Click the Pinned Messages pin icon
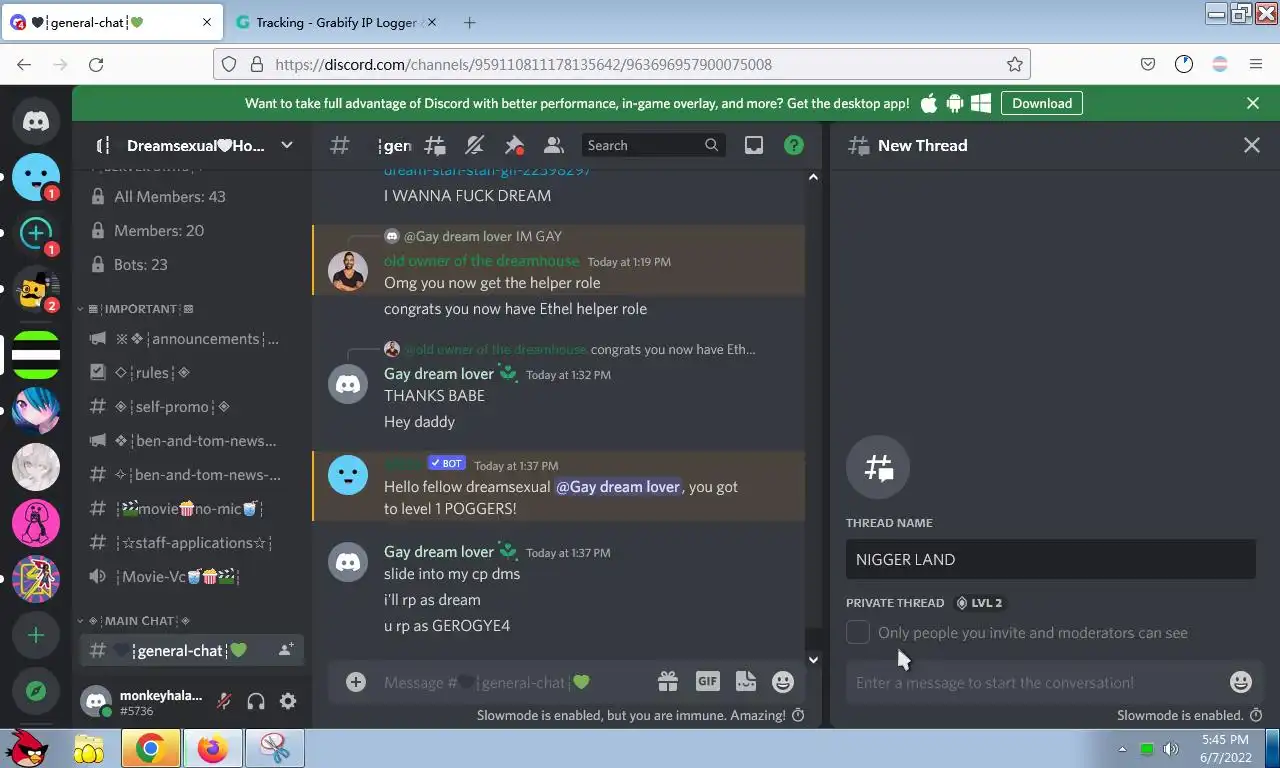Viewport: 1280px width, 768px height. point(514,145)
